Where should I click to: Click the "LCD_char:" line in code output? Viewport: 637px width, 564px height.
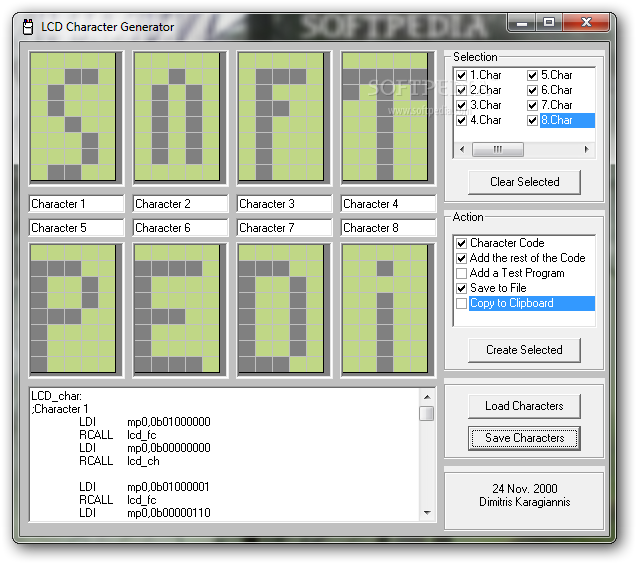(x=56, y=396)
